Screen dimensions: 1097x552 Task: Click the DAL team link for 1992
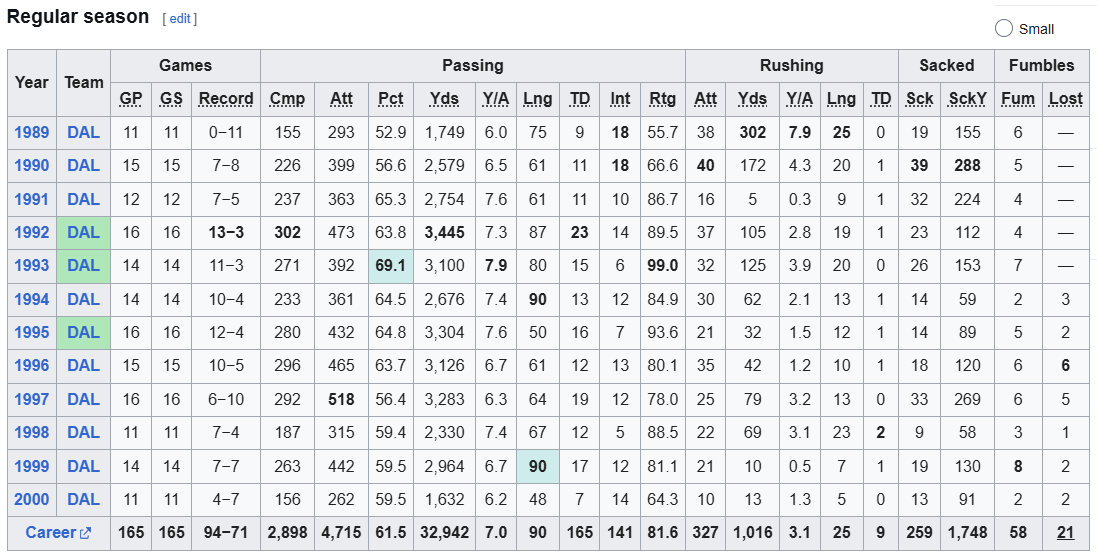(83, 232)
